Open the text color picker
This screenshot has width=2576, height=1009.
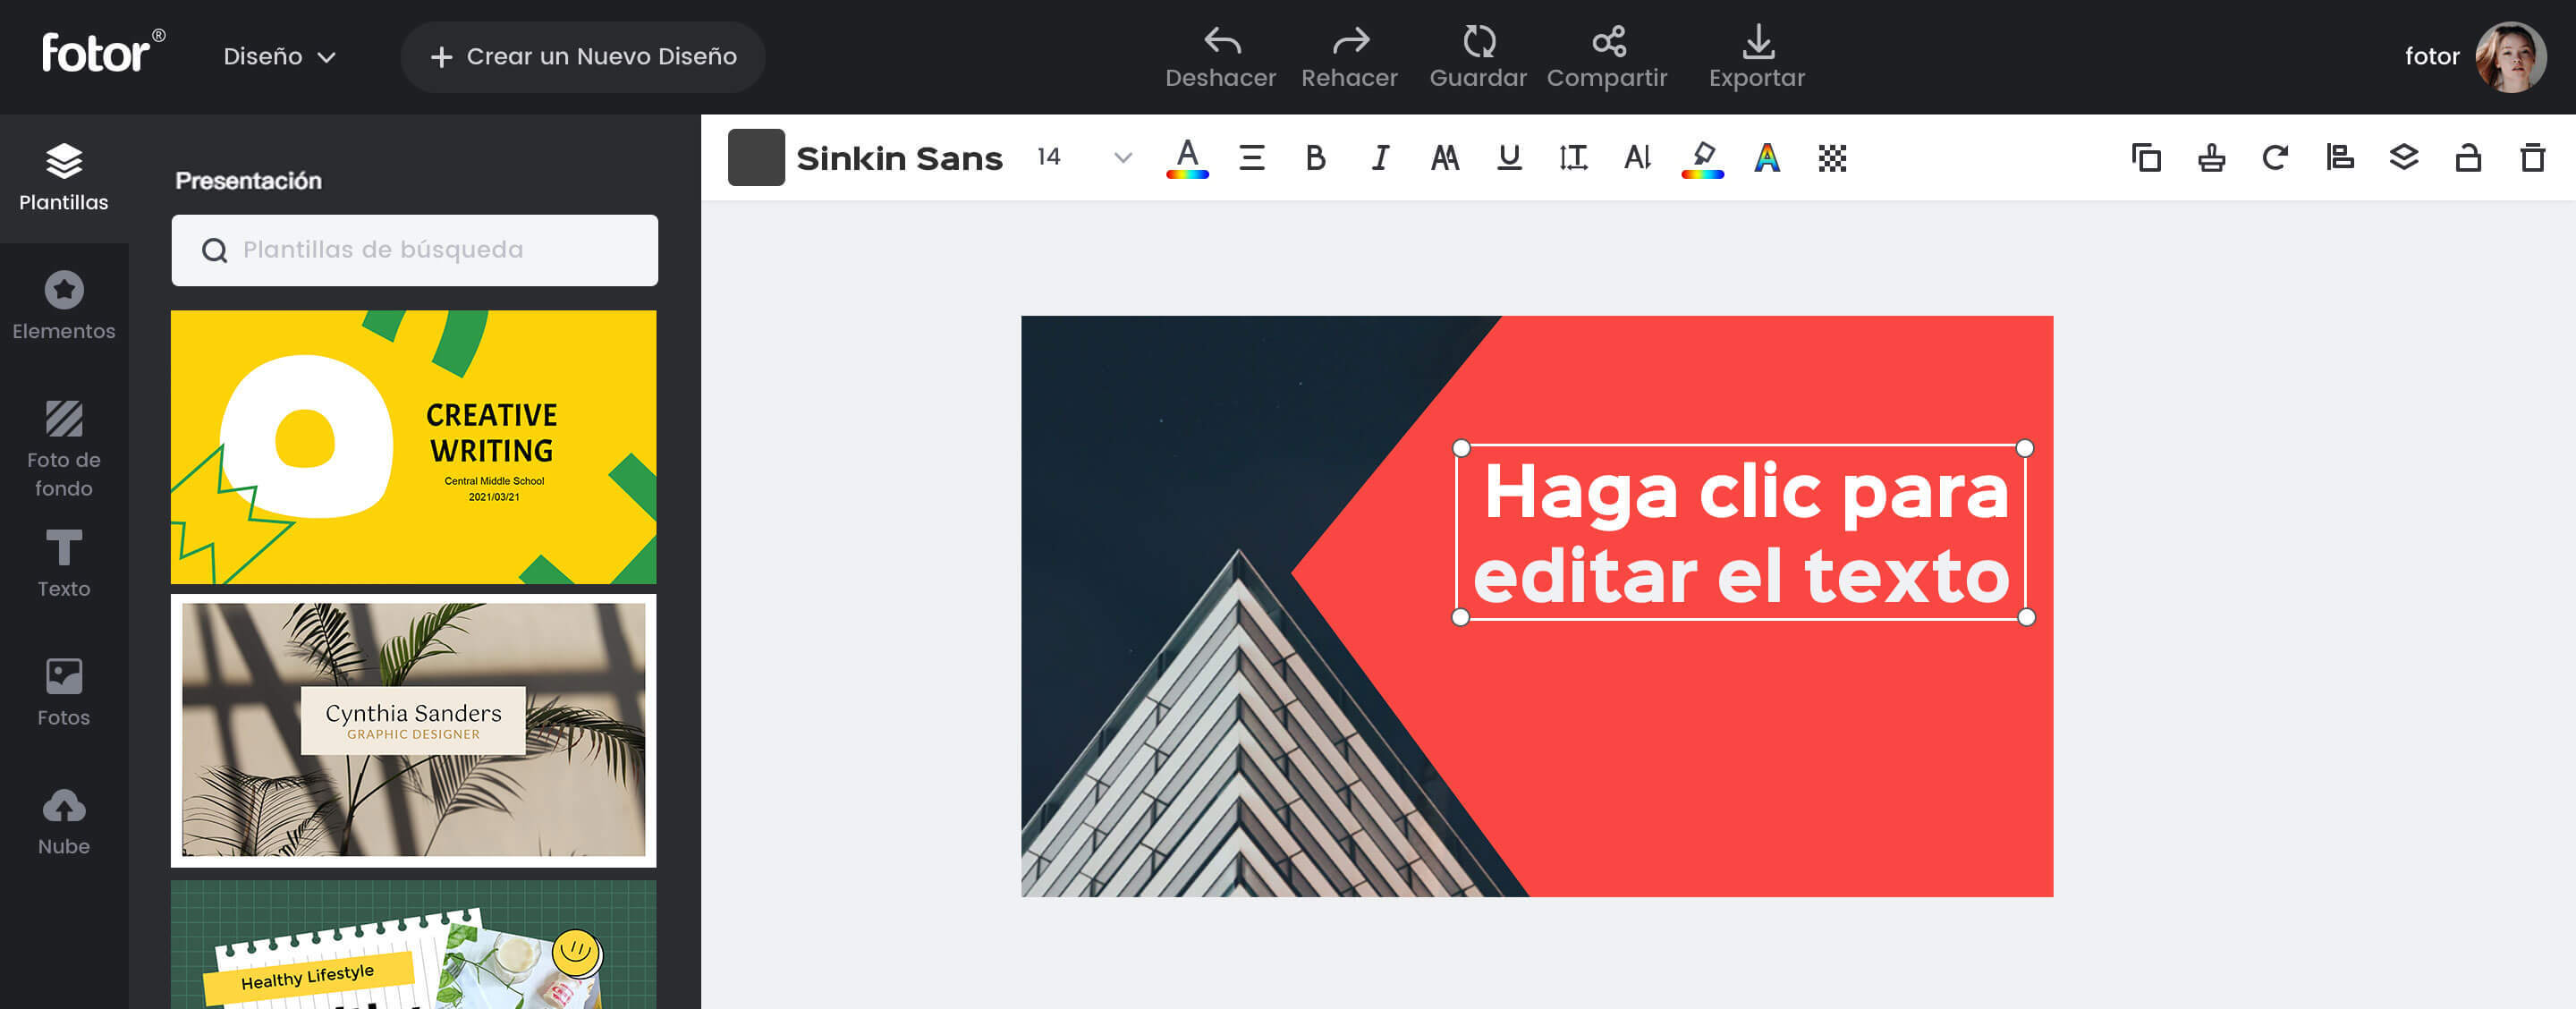click(1186, 157)
